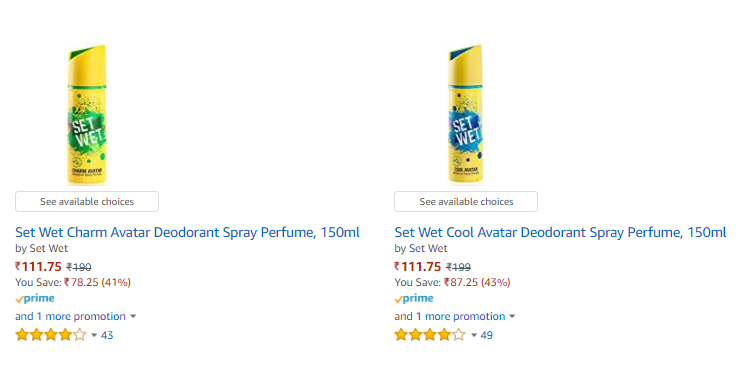This screenshot has width=738, height=375.
Task: Open the Charm Avatar deodorant product image
Action: (x=87, y=114)
